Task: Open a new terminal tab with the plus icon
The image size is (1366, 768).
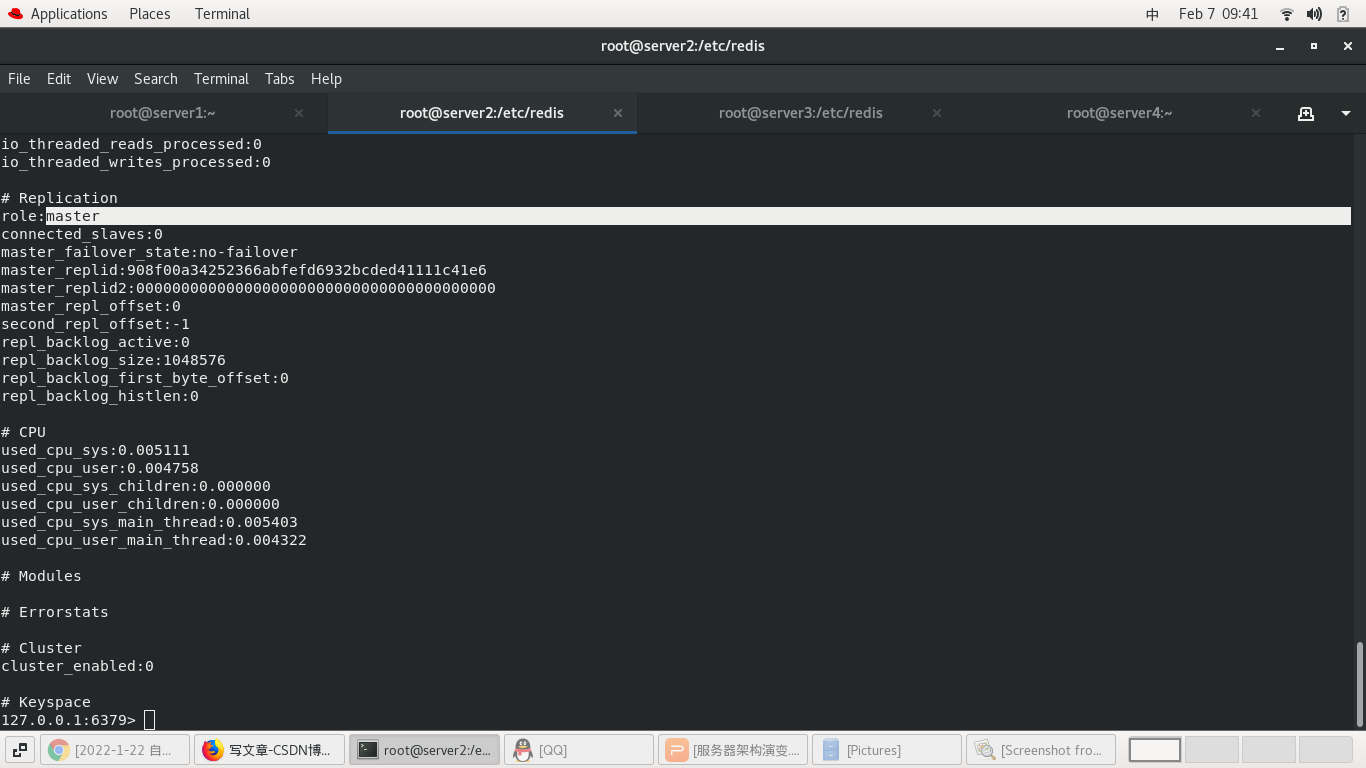Action: click(1306, 113)
